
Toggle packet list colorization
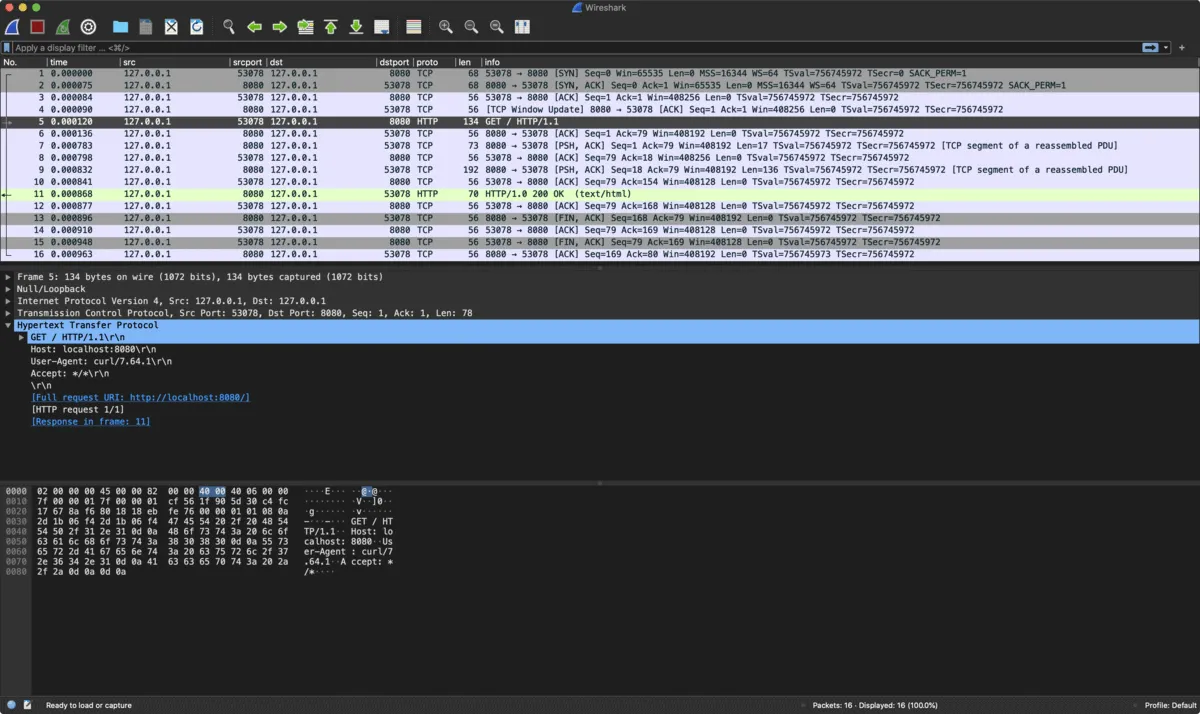[413, 27]
